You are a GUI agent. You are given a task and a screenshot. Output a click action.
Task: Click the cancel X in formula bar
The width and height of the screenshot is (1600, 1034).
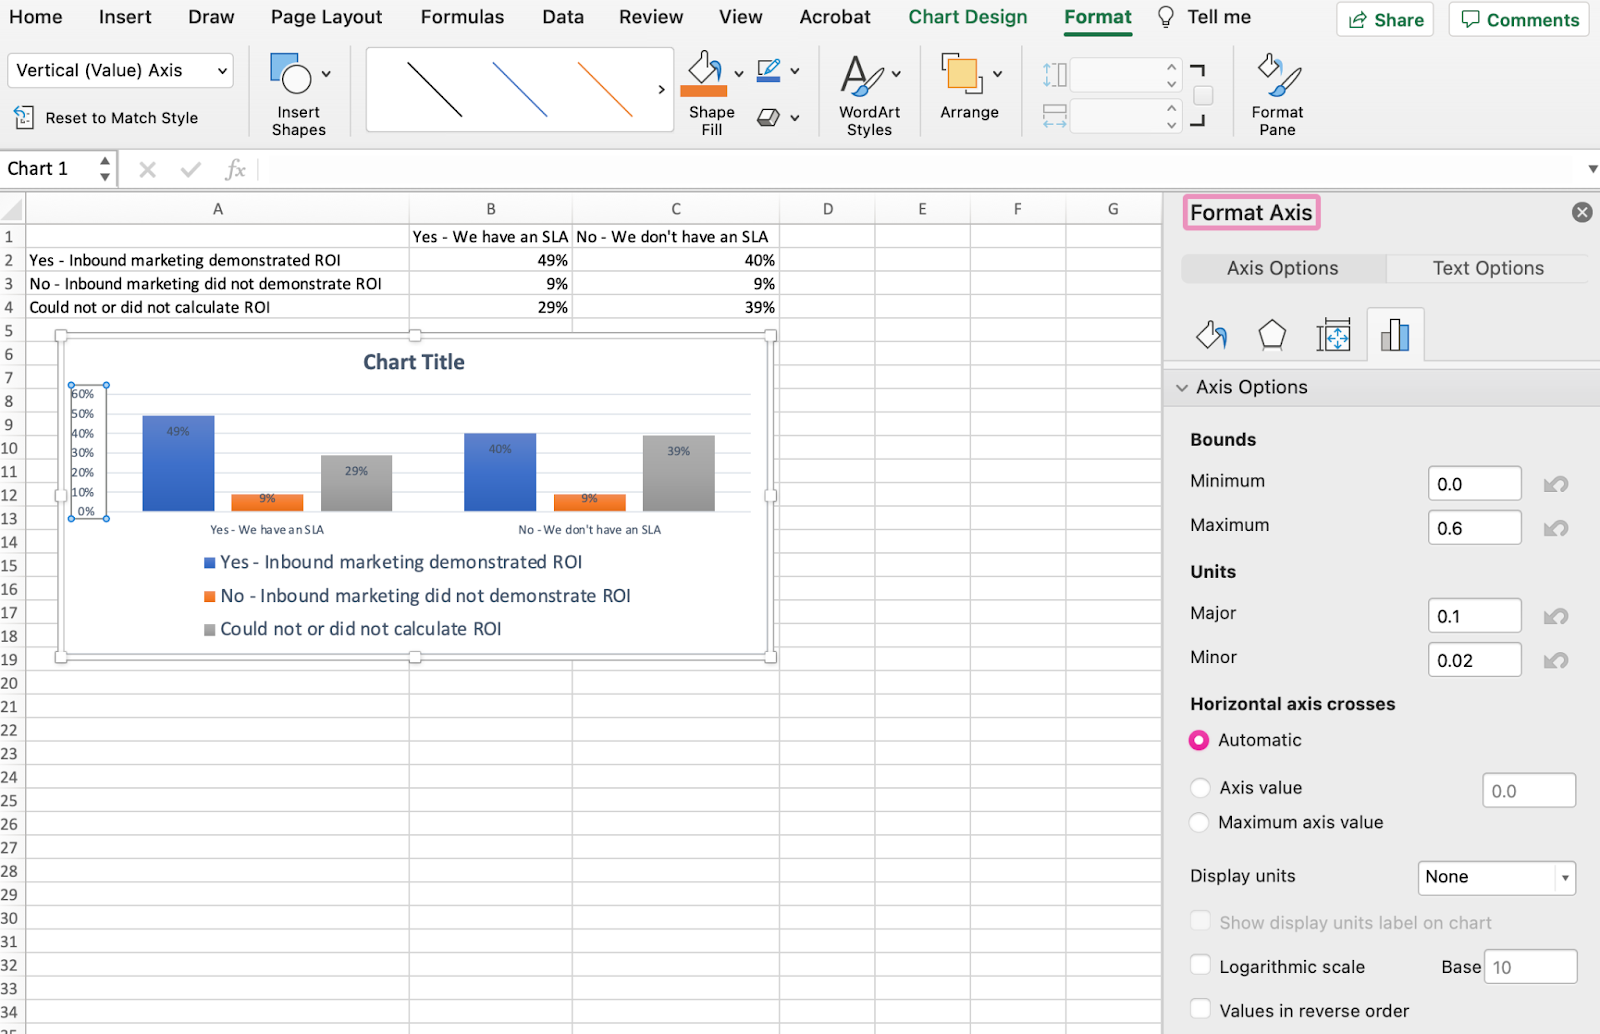pos(147,170)
